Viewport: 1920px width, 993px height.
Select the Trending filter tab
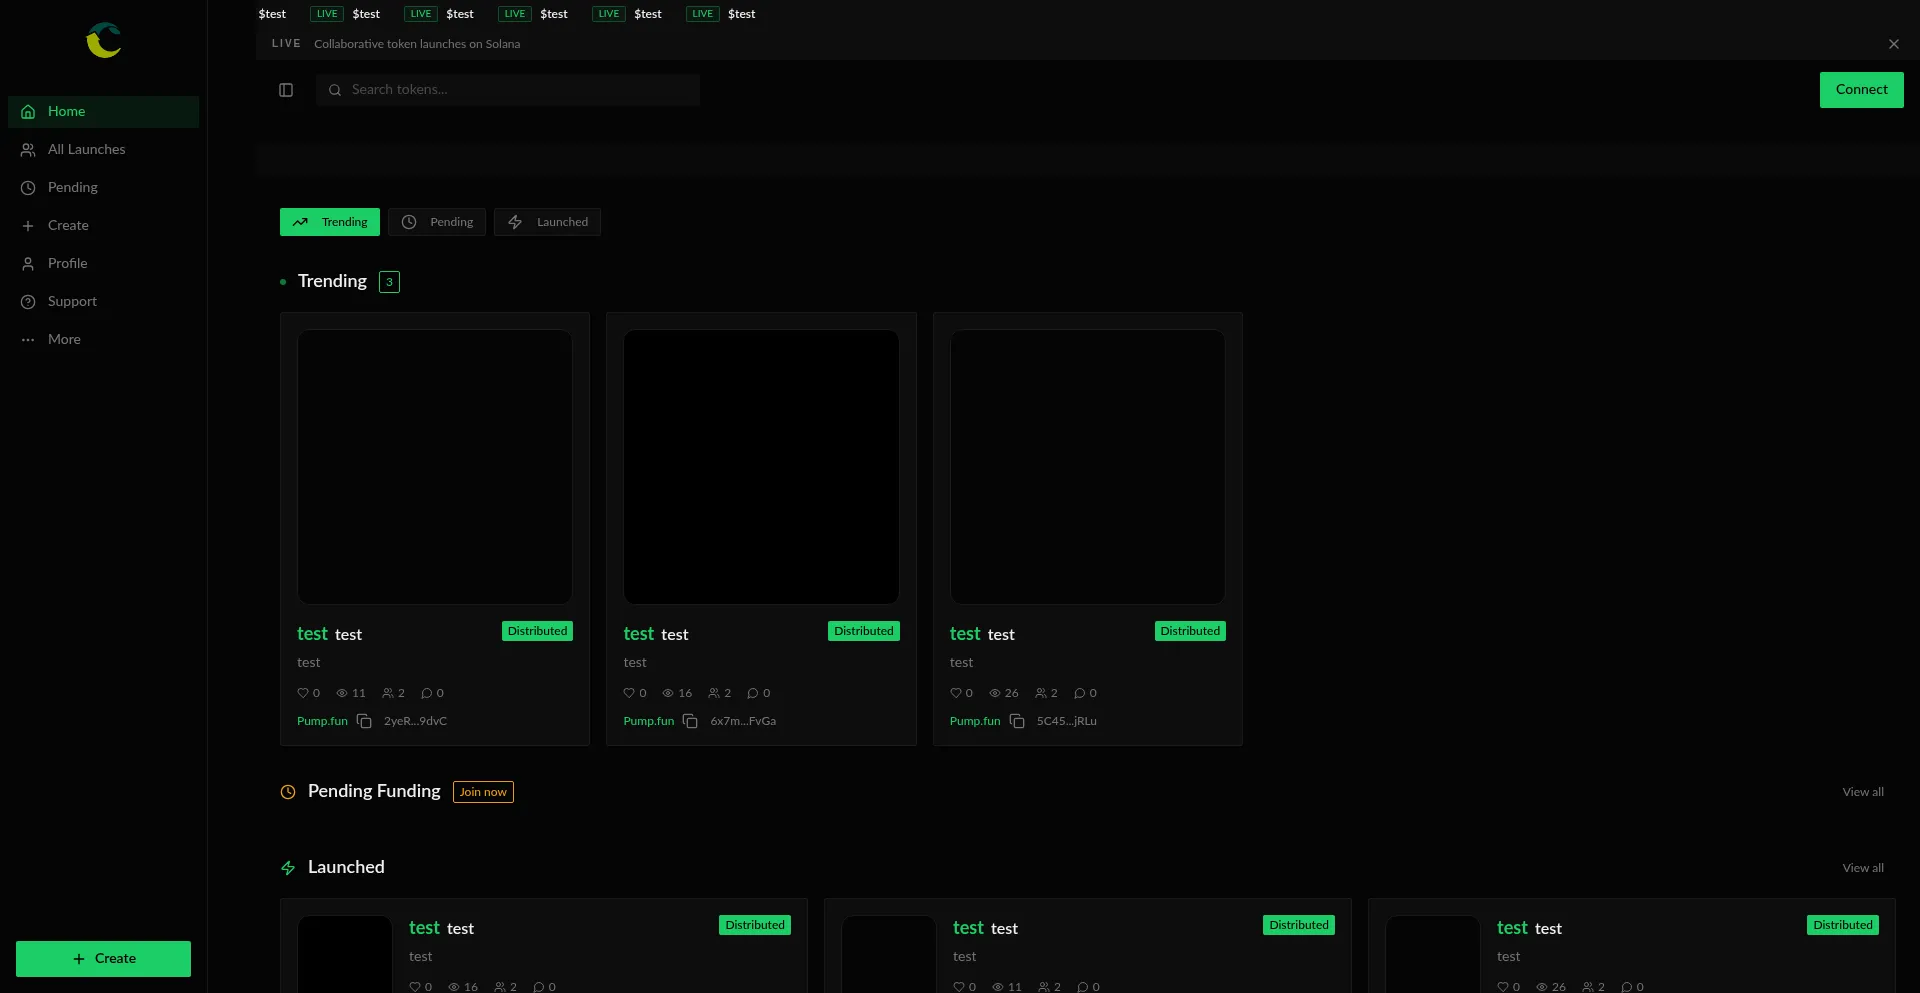pyautogui.click(x=330, y=222)
